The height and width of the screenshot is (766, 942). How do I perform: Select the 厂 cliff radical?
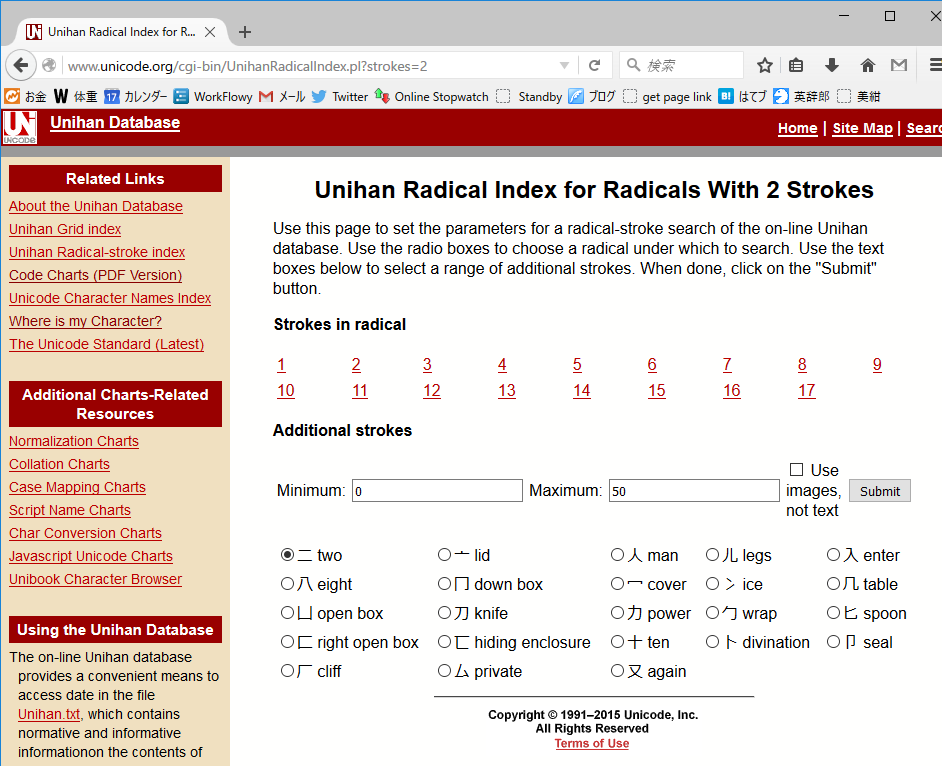tap(287, 670)
